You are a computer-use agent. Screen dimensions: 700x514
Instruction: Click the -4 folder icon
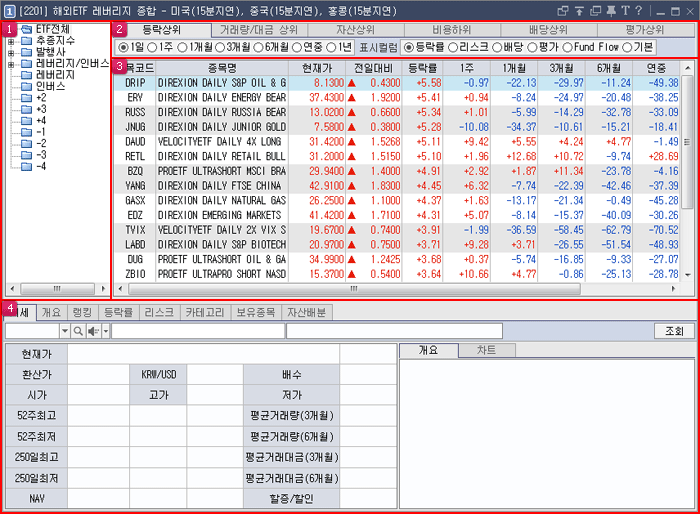[26, 167]
